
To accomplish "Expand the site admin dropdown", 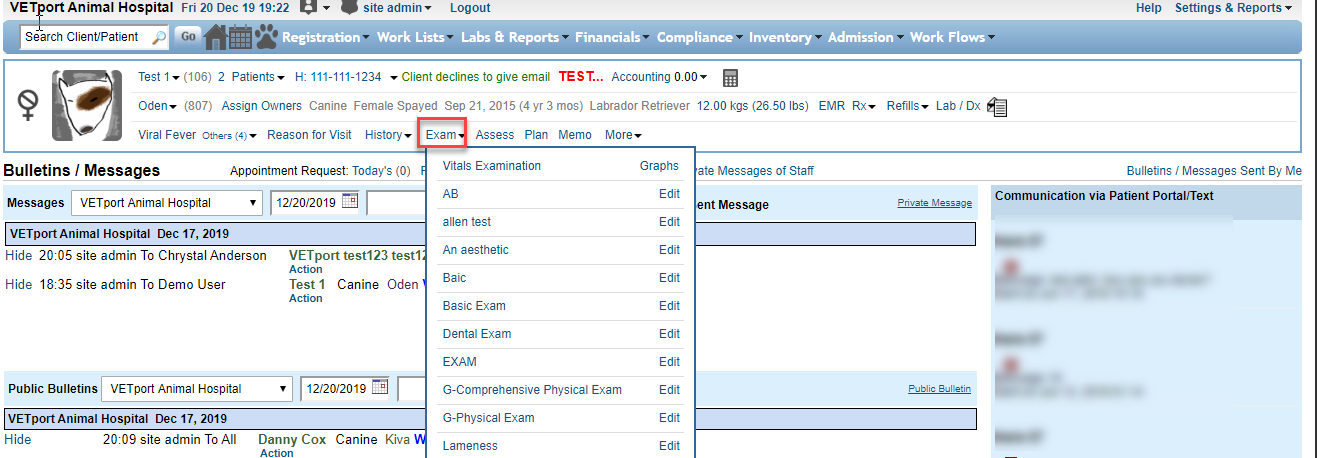I will point(398,8).
